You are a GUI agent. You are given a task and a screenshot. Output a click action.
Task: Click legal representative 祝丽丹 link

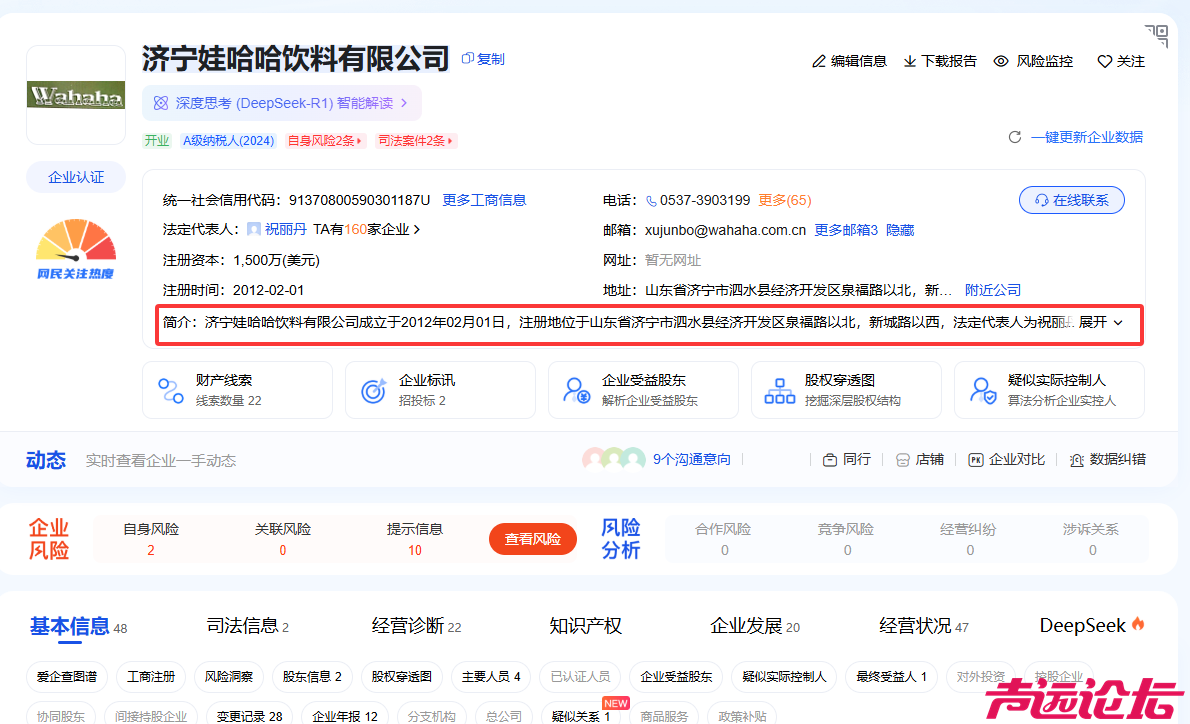click(285, 229)
